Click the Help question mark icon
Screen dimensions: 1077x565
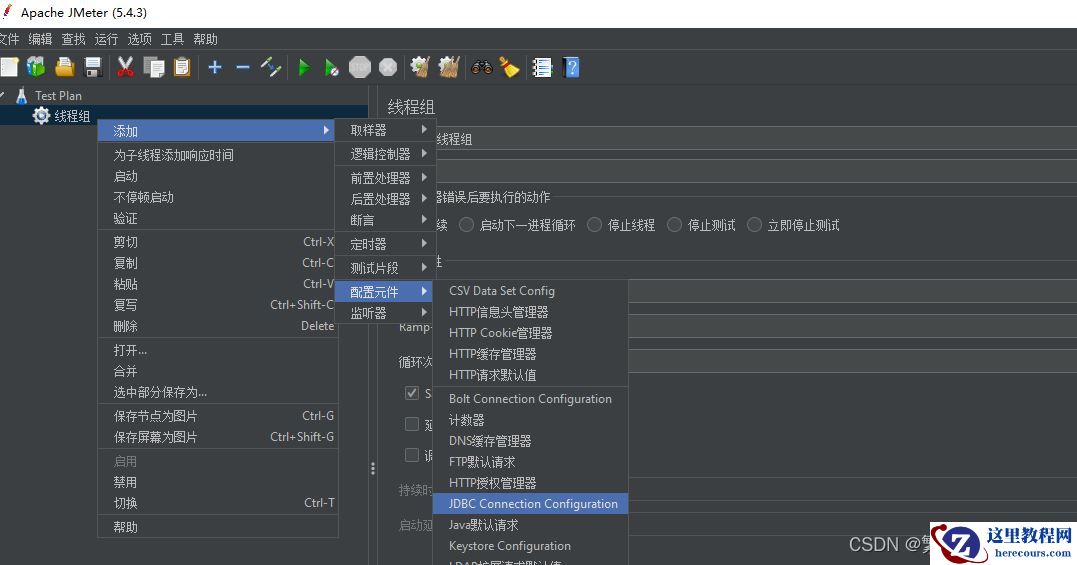[571, 67]
